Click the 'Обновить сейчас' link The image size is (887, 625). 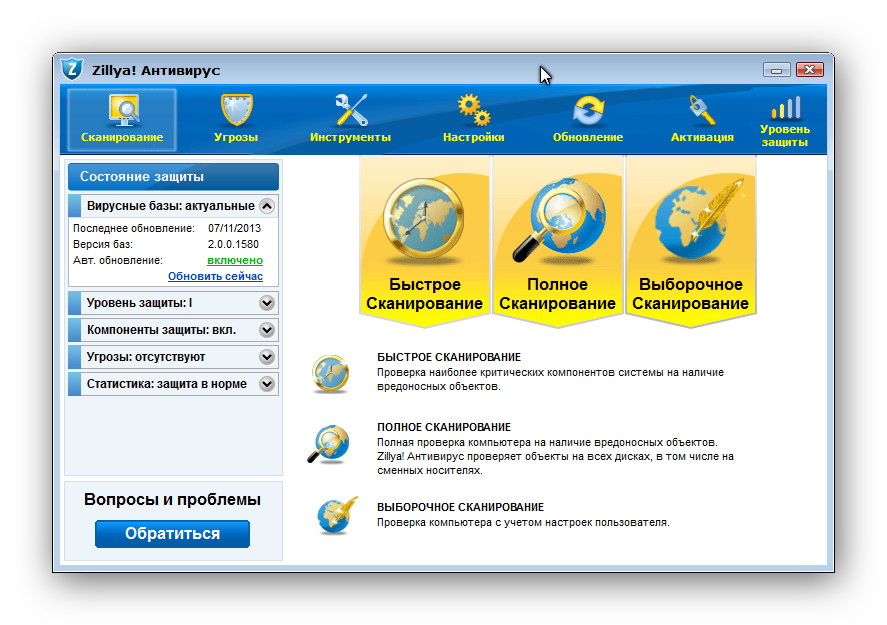point(215,276)
